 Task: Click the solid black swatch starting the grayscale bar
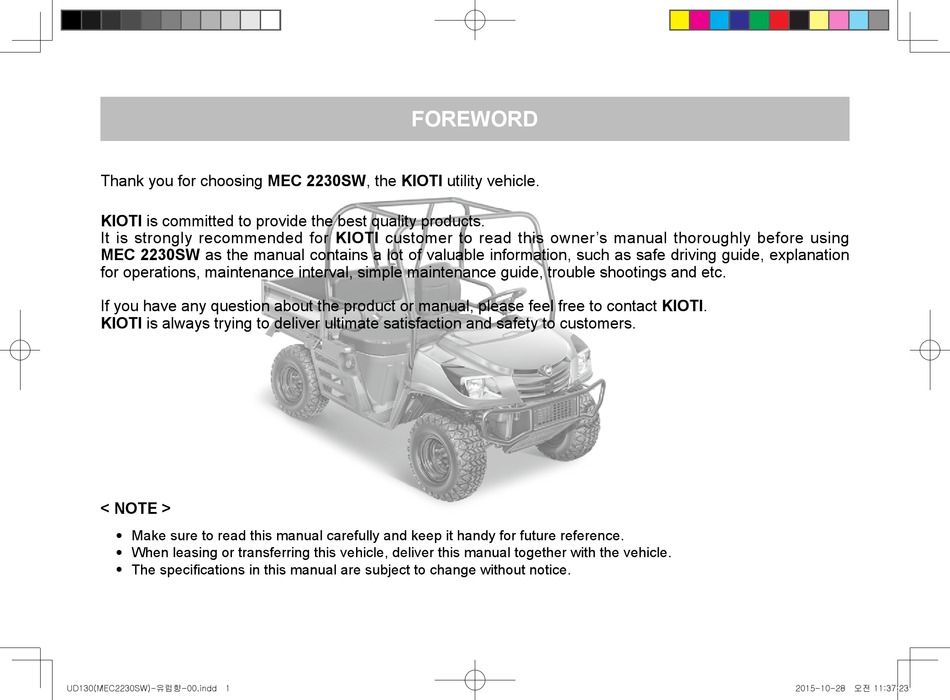coord(71,20)
